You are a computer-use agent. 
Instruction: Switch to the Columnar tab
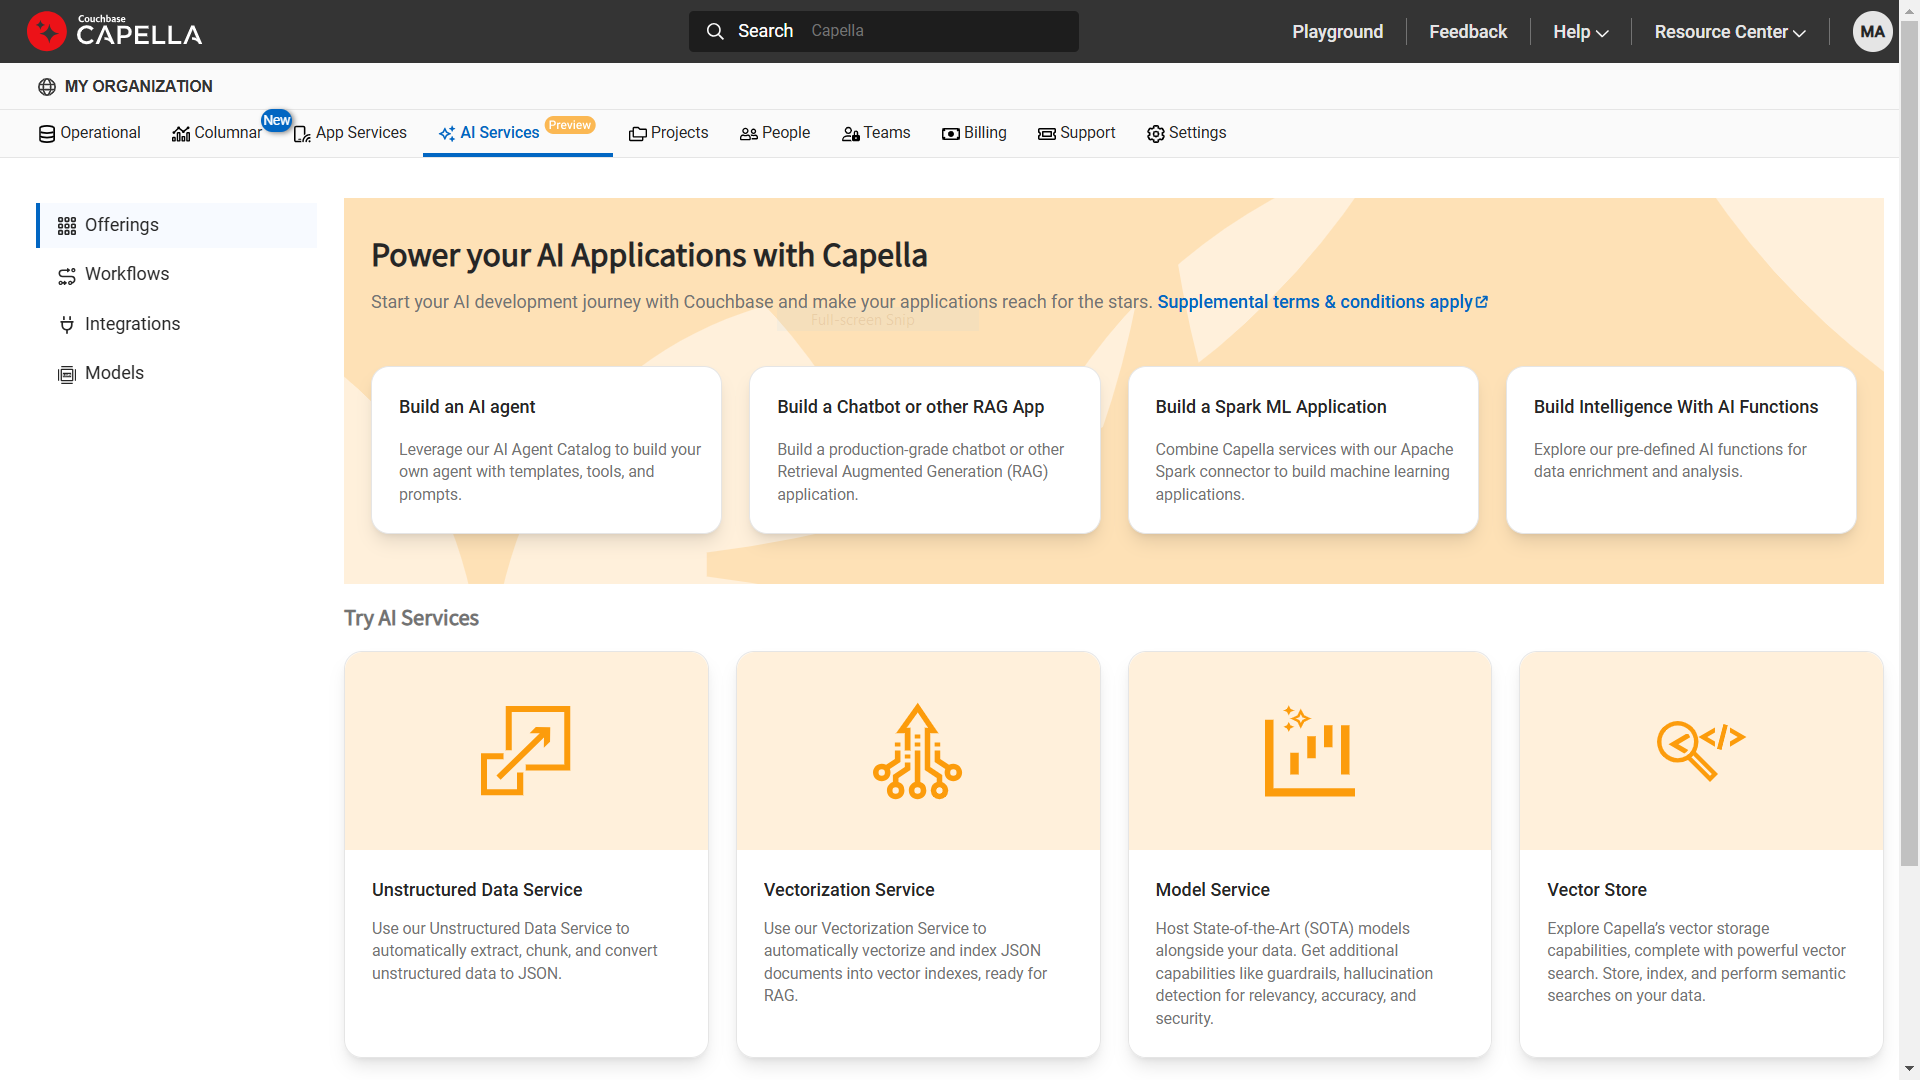(217, 133)
